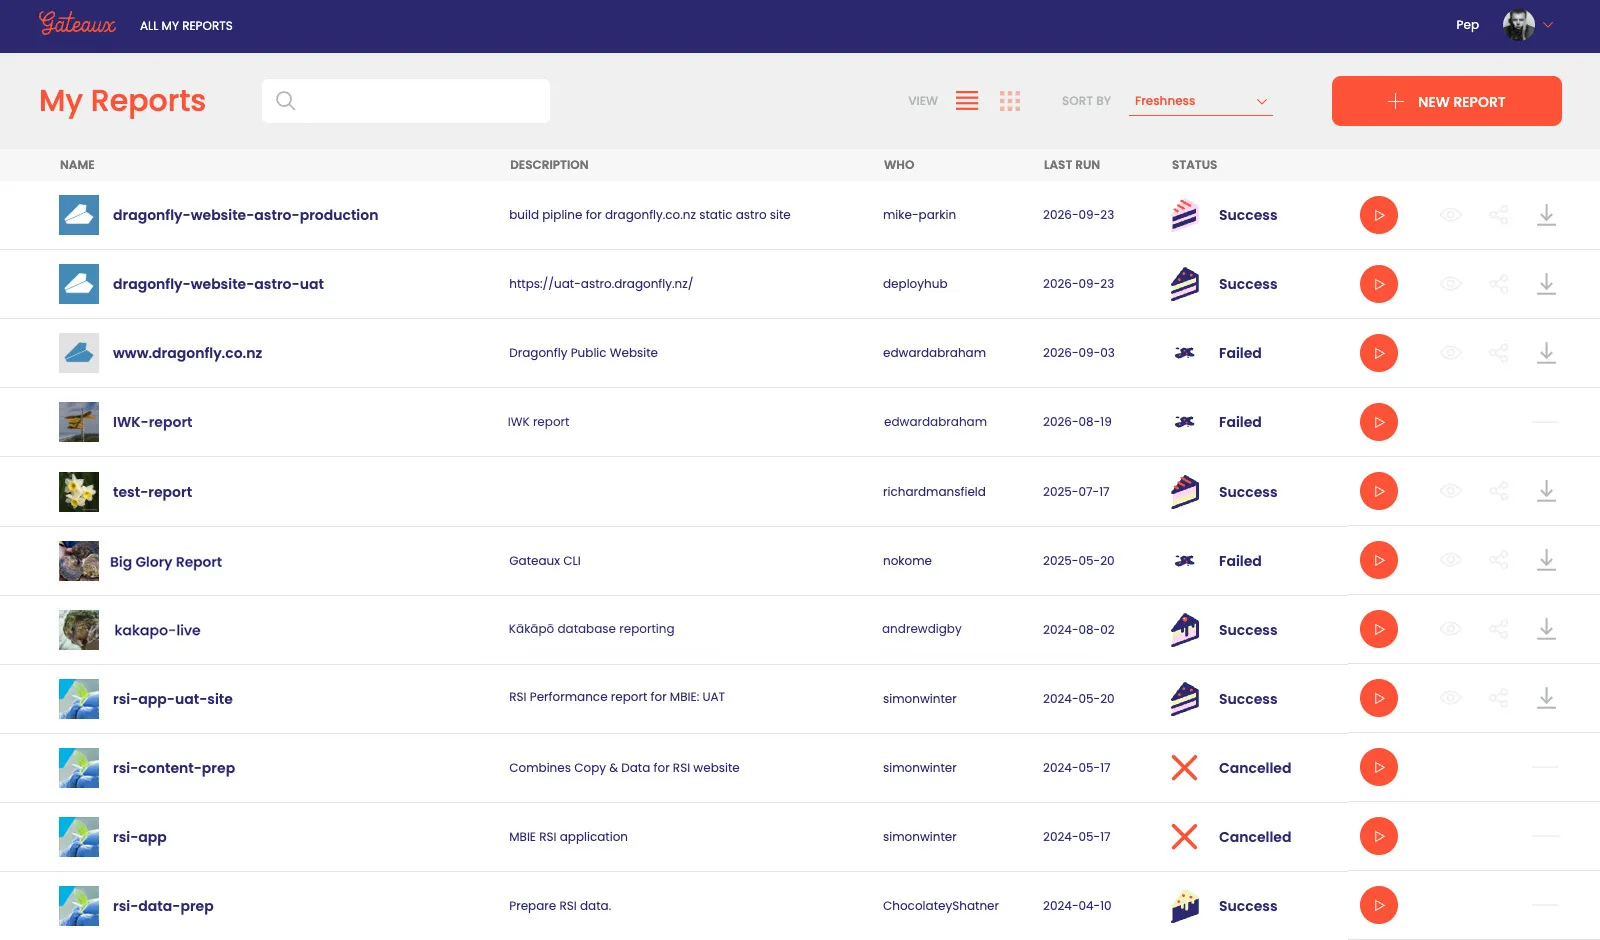Screen dimensions: 1600x940
Task: Click the kakapo-live thumbnail image
Action: pyautogui.click(x=79, y=630)
